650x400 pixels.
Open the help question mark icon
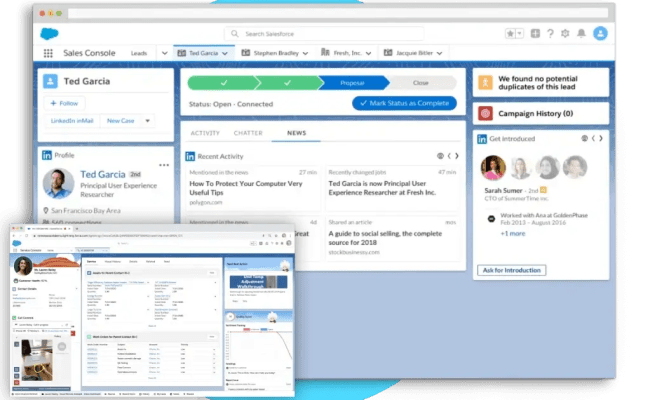(550, 34)
